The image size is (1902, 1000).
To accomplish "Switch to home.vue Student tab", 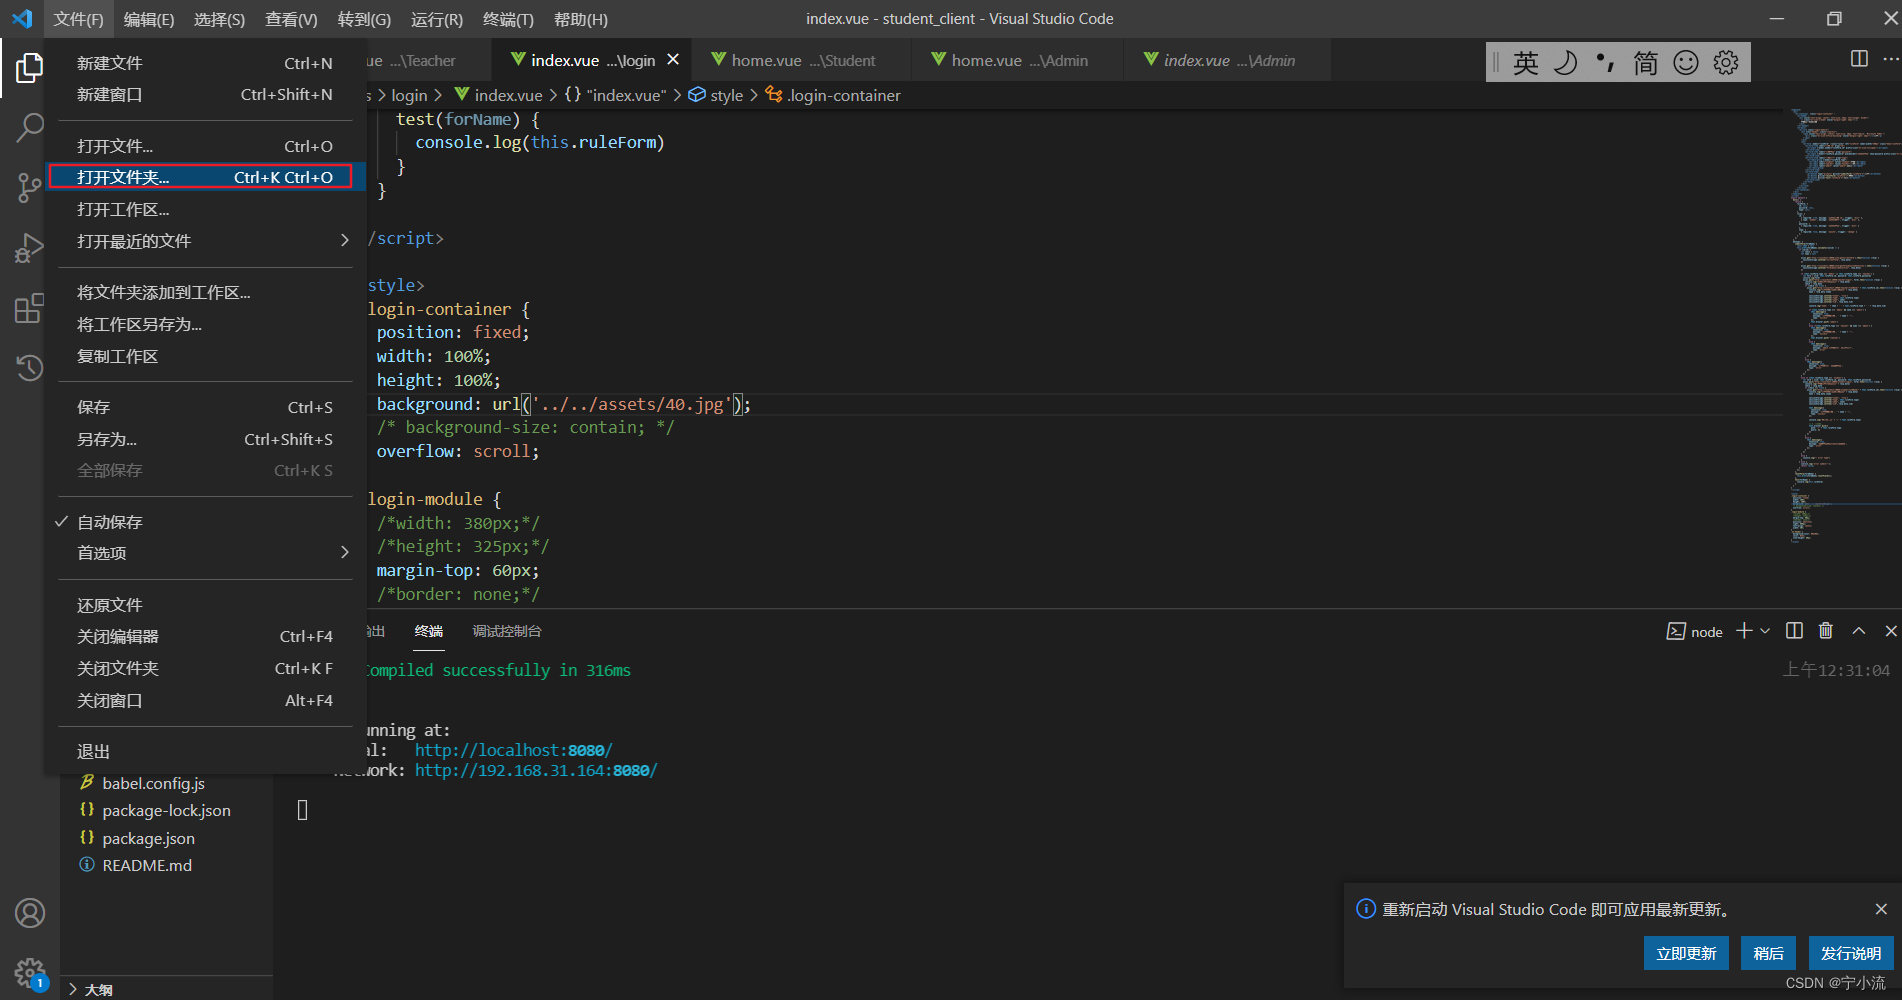I will click(803, 60).
